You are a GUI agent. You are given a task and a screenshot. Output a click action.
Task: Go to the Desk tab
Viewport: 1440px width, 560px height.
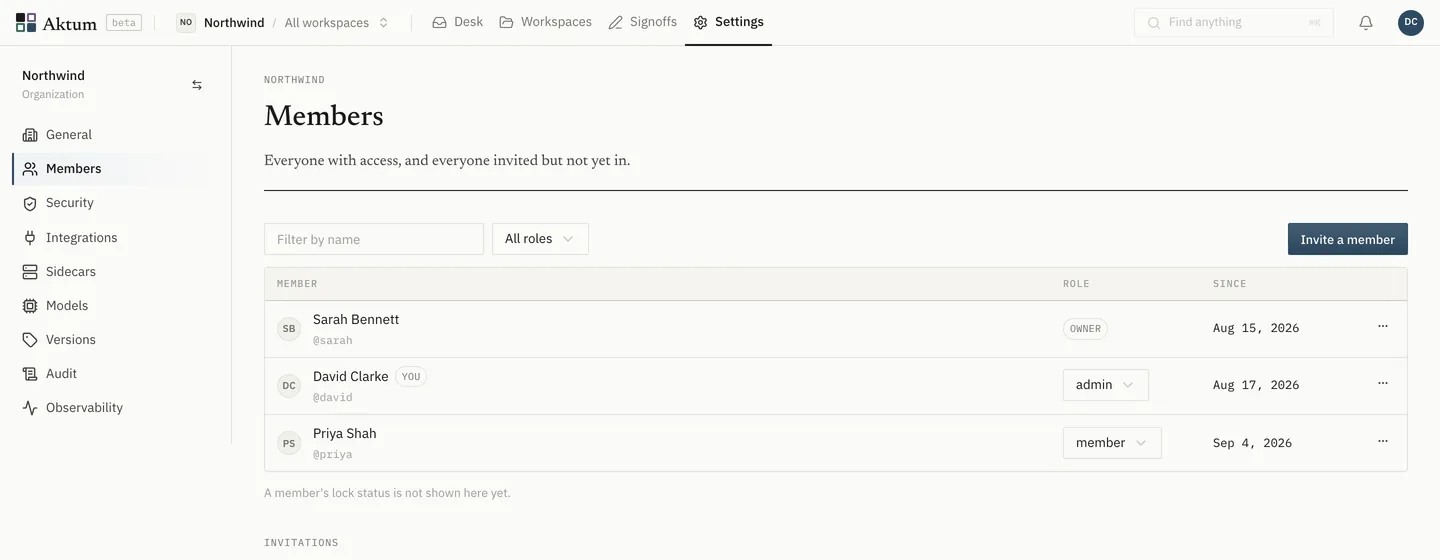pos(458,22)
